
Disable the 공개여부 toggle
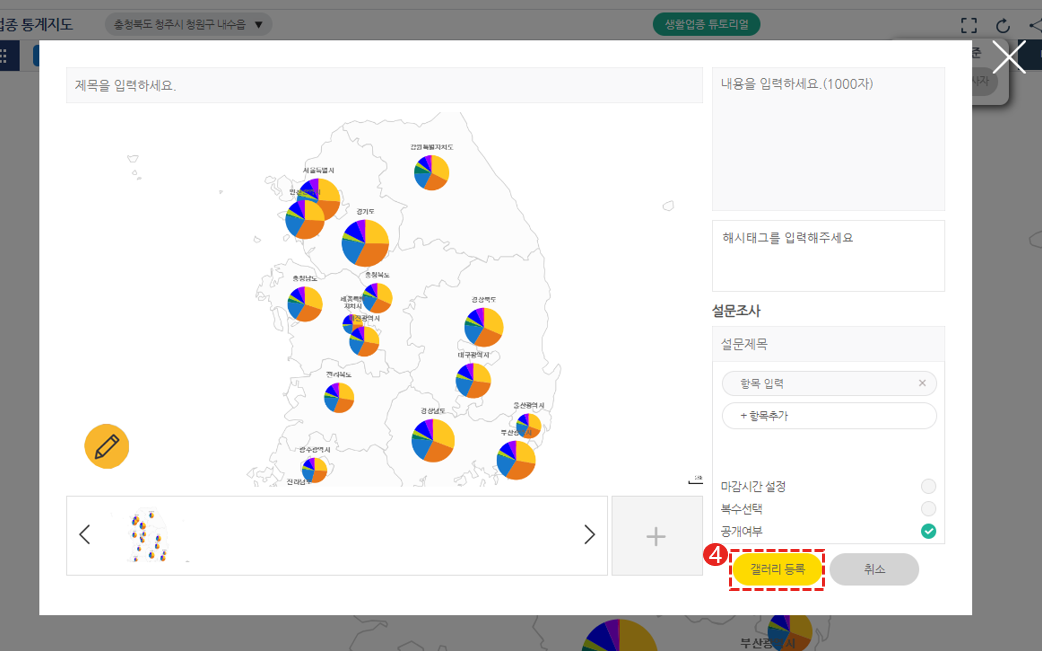click(928, 532)
